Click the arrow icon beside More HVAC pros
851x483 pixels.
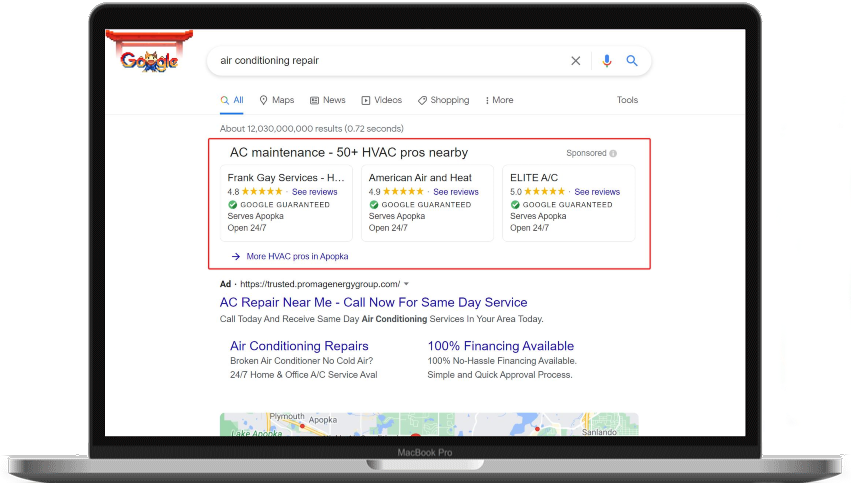[236, 256]
